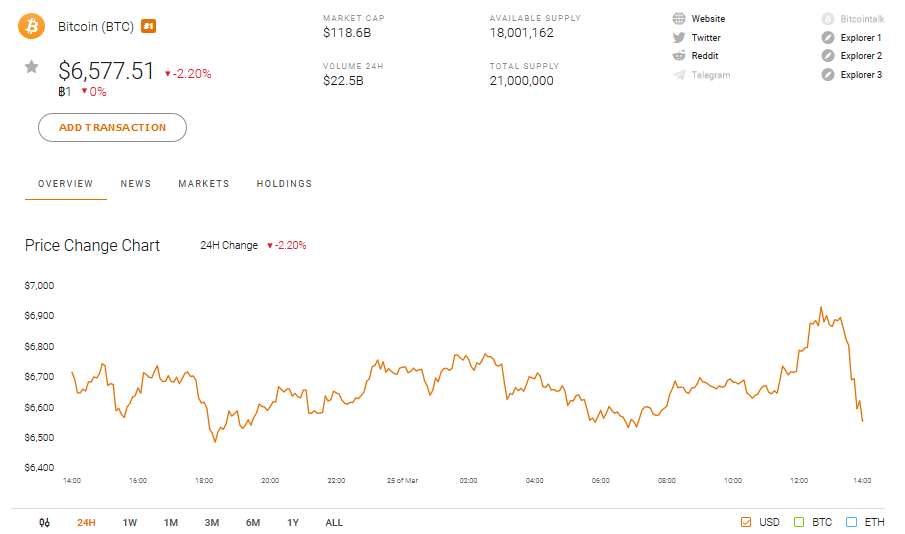
Task: Click the Explorer 2 compass icon
Action: click(828, 55)
